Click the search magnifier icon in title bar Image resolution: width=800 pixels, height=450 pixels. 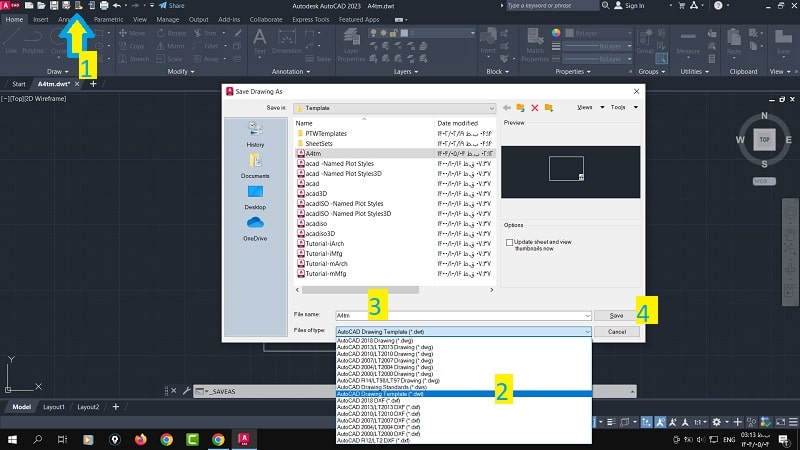(606, 6)
